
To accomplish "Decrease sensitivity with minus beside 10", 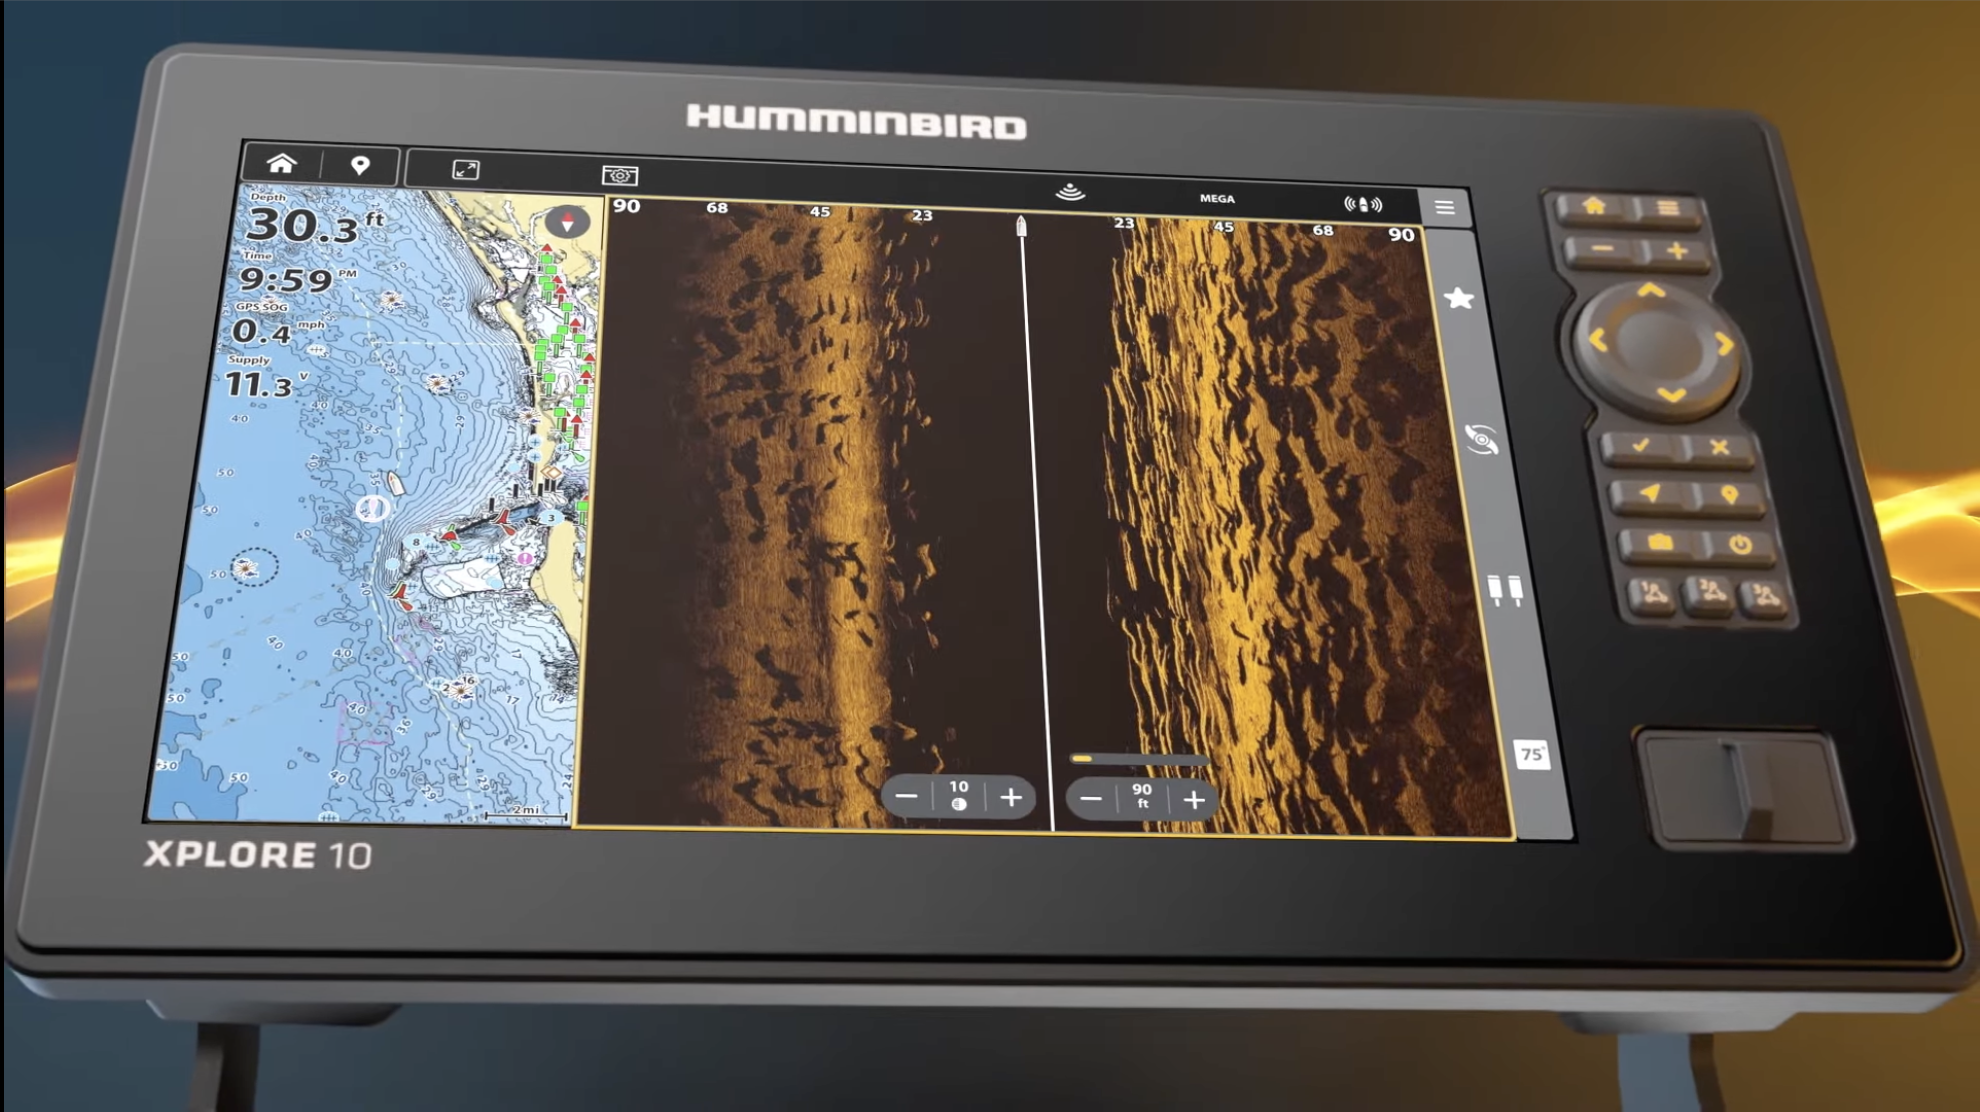I will [906, 797].
